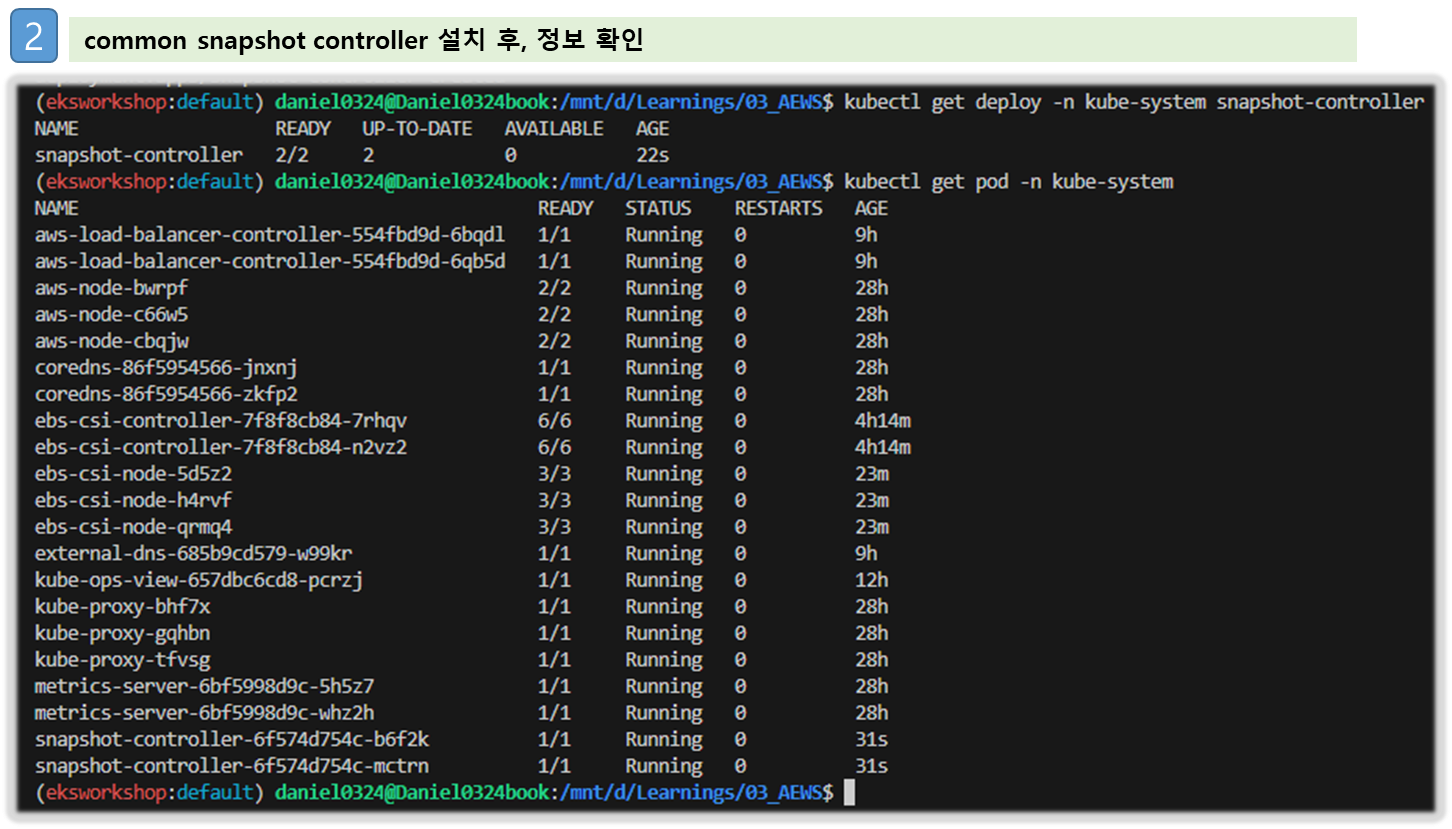
Task: Click the ebs-csi-node-h4rvf row name
Action: [x=134, y=500]
